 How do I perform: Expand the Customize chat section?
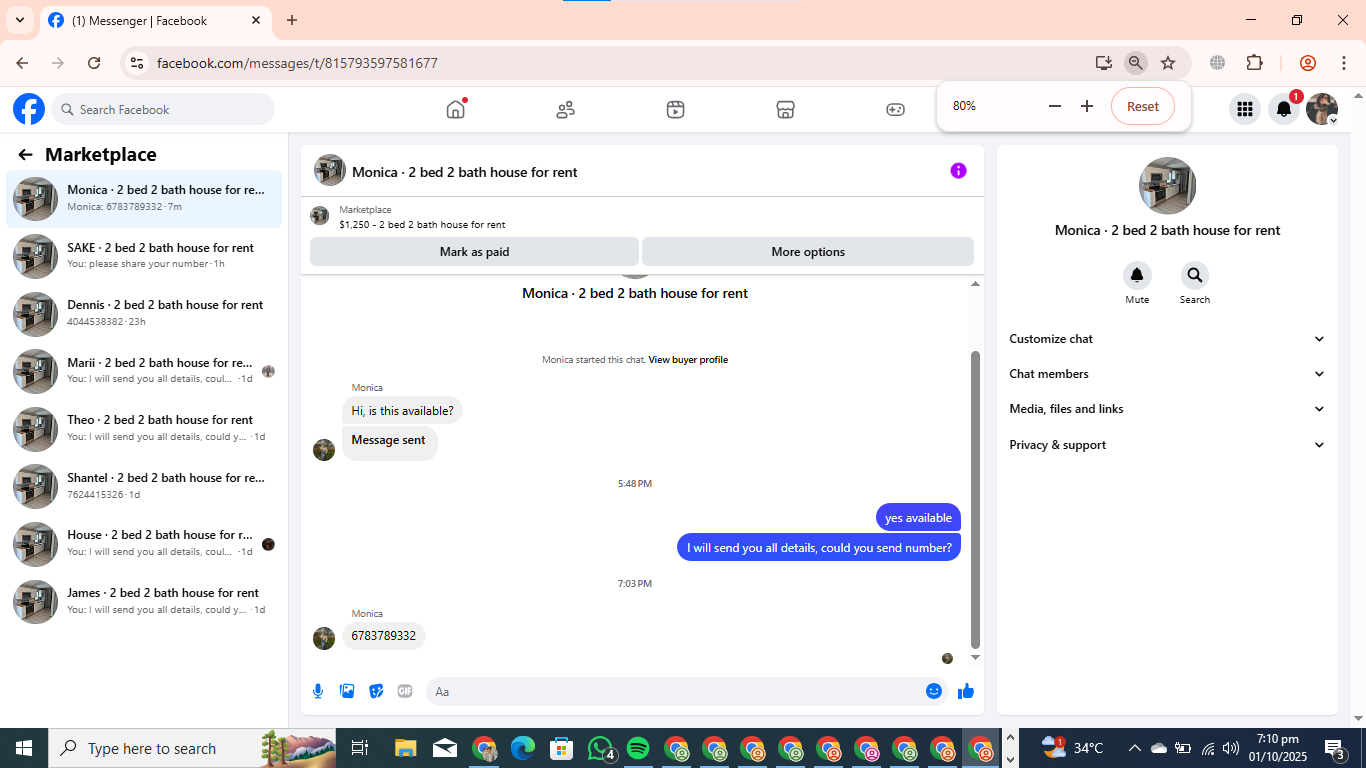pyautogui.click(x=1167, y=339)
